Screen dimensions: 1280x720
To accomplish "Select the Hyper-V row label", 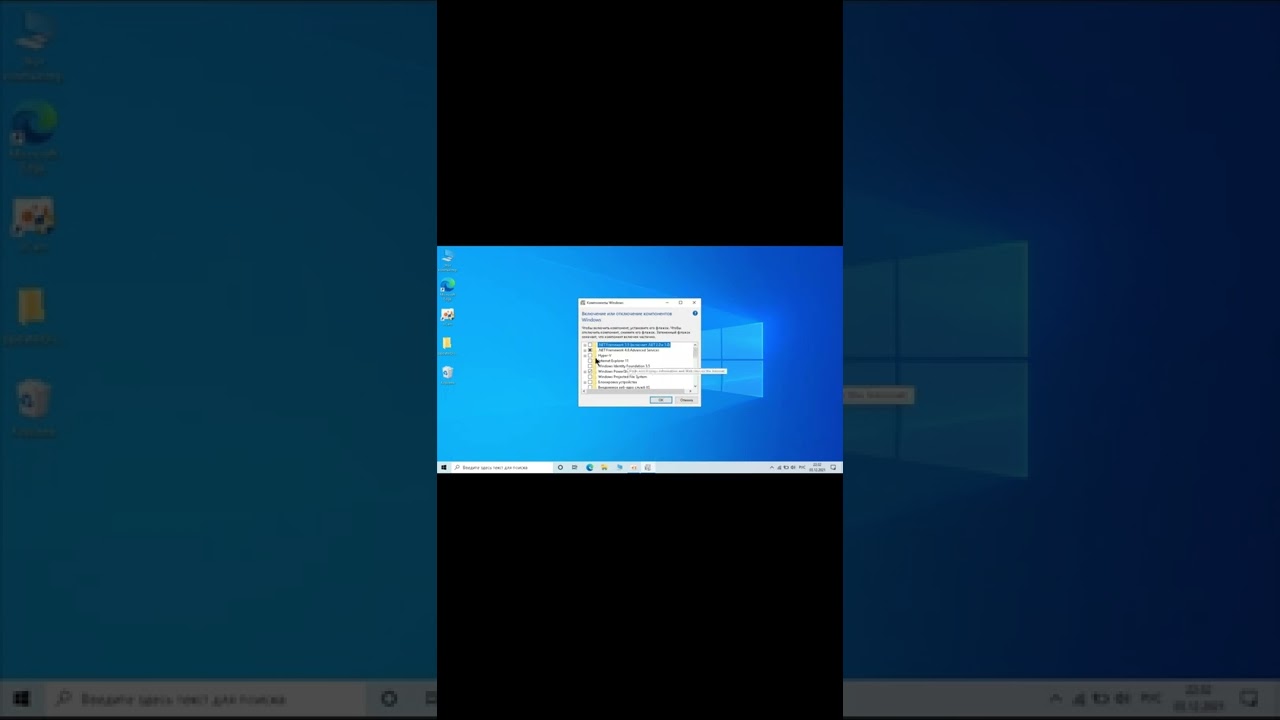I will 605,355.
